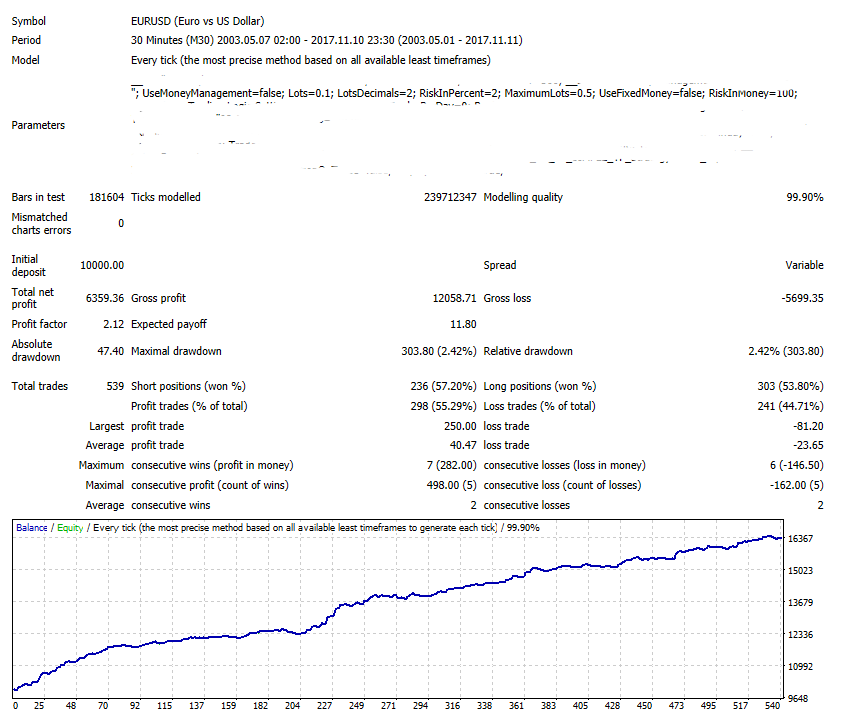Click Maximal drawdown value 303.80 (2.42%)
This screenshot has width=841, height=718.
click(439, 351)
